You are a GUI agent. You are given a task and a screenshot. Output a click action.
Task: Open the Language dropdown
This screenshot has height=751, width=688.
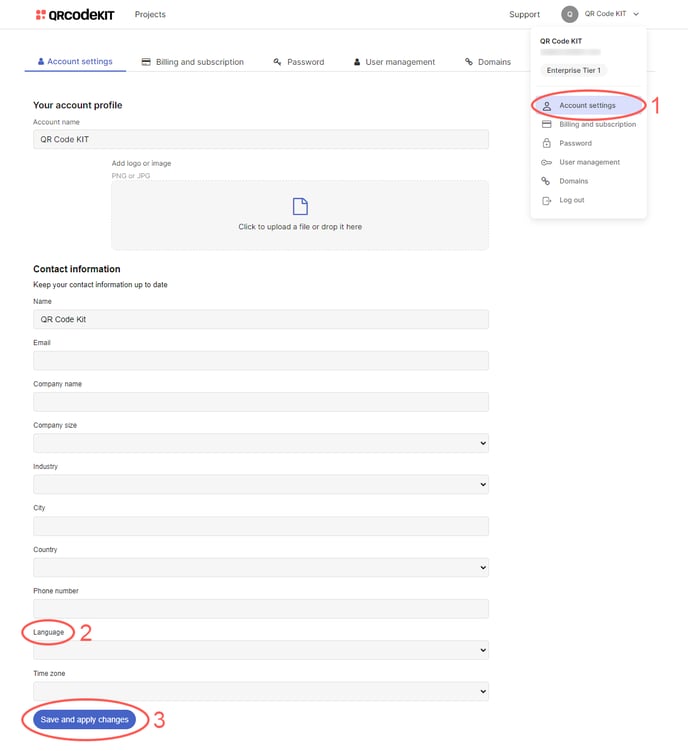click(261, 650)
